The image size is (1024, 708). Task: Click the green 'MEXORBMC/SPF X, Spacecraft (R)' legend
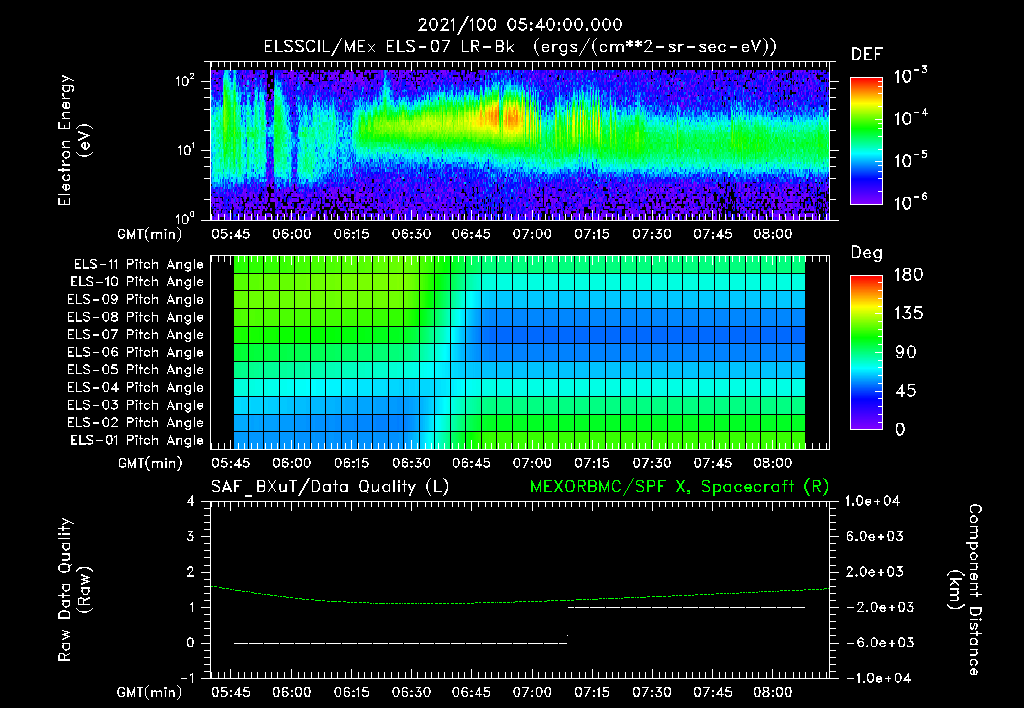679,487
